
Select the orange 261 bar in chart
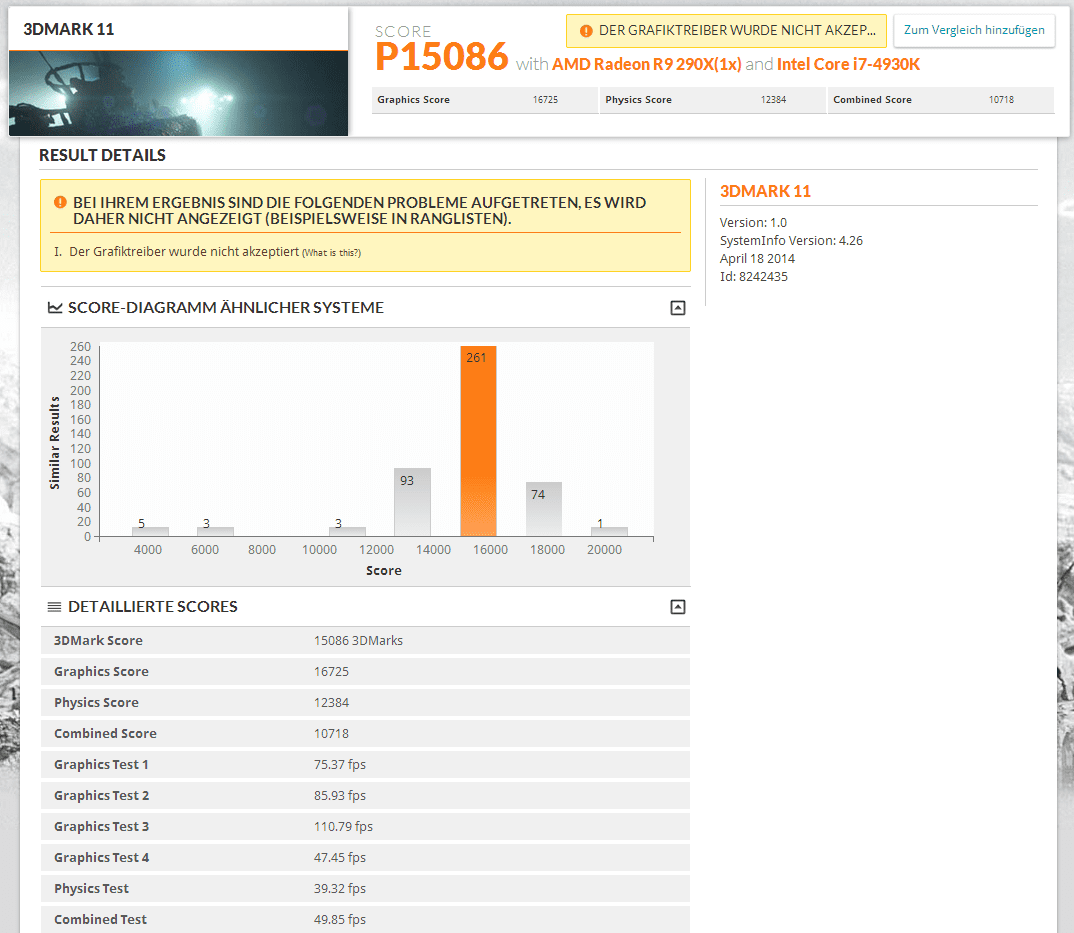478,441
